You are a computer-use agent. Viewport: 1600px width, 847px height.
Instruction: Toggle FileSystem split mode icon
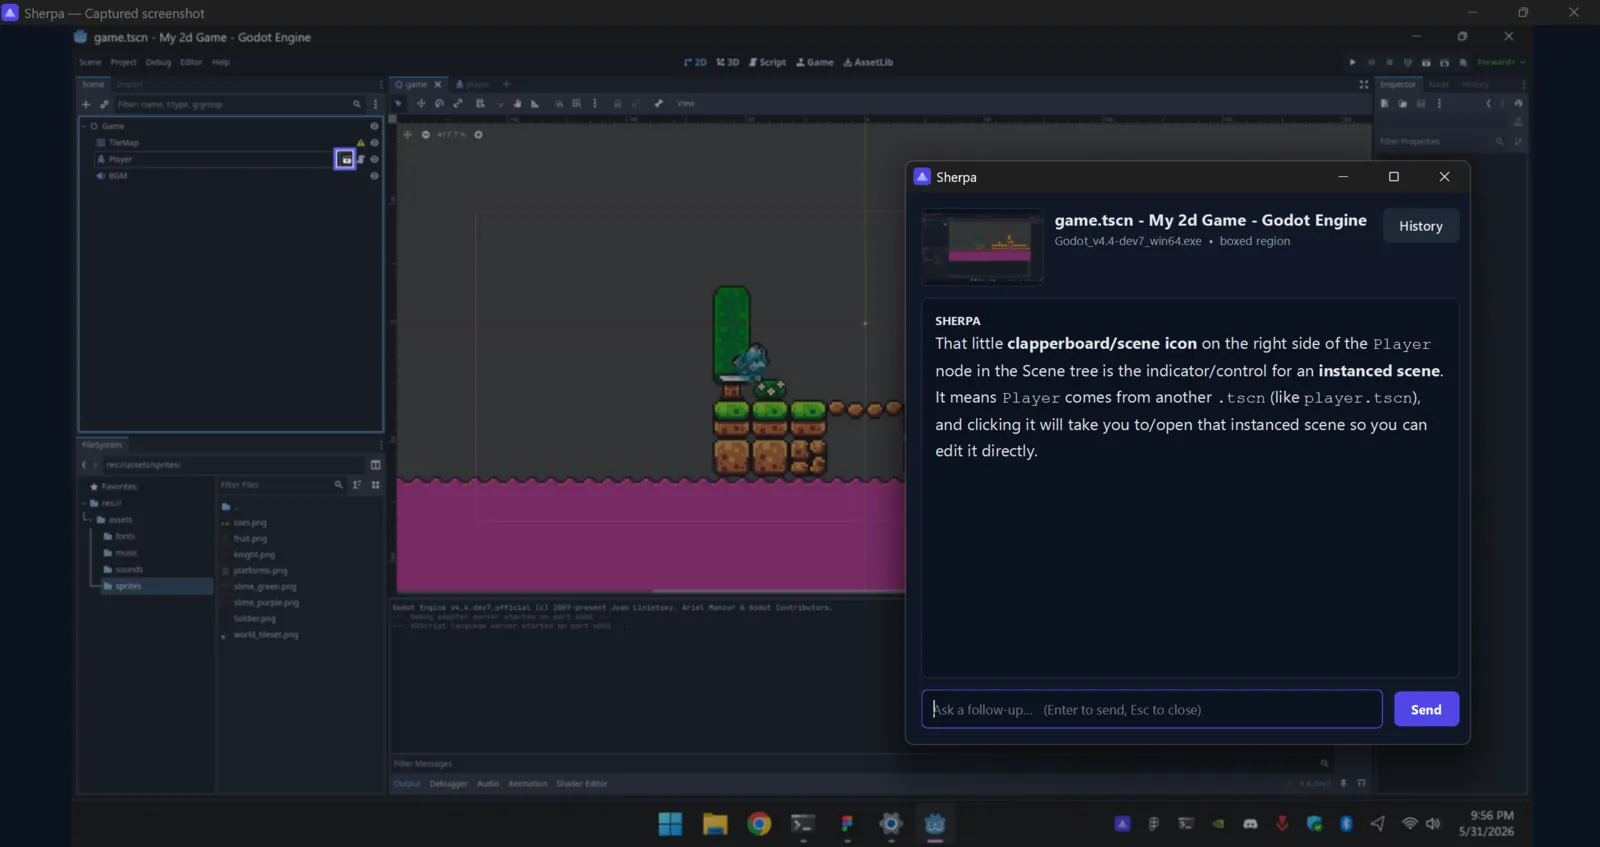point(376,465)
